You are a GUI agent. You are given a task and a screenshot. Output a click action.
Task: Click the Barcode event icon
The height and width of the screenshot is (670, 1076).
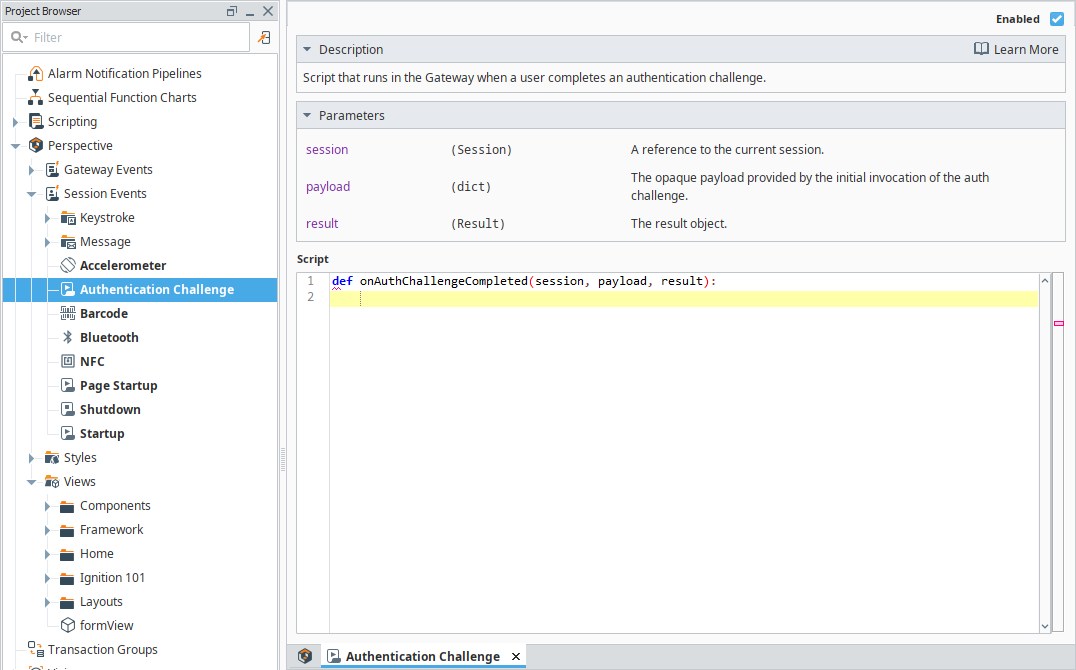[68, 313]
